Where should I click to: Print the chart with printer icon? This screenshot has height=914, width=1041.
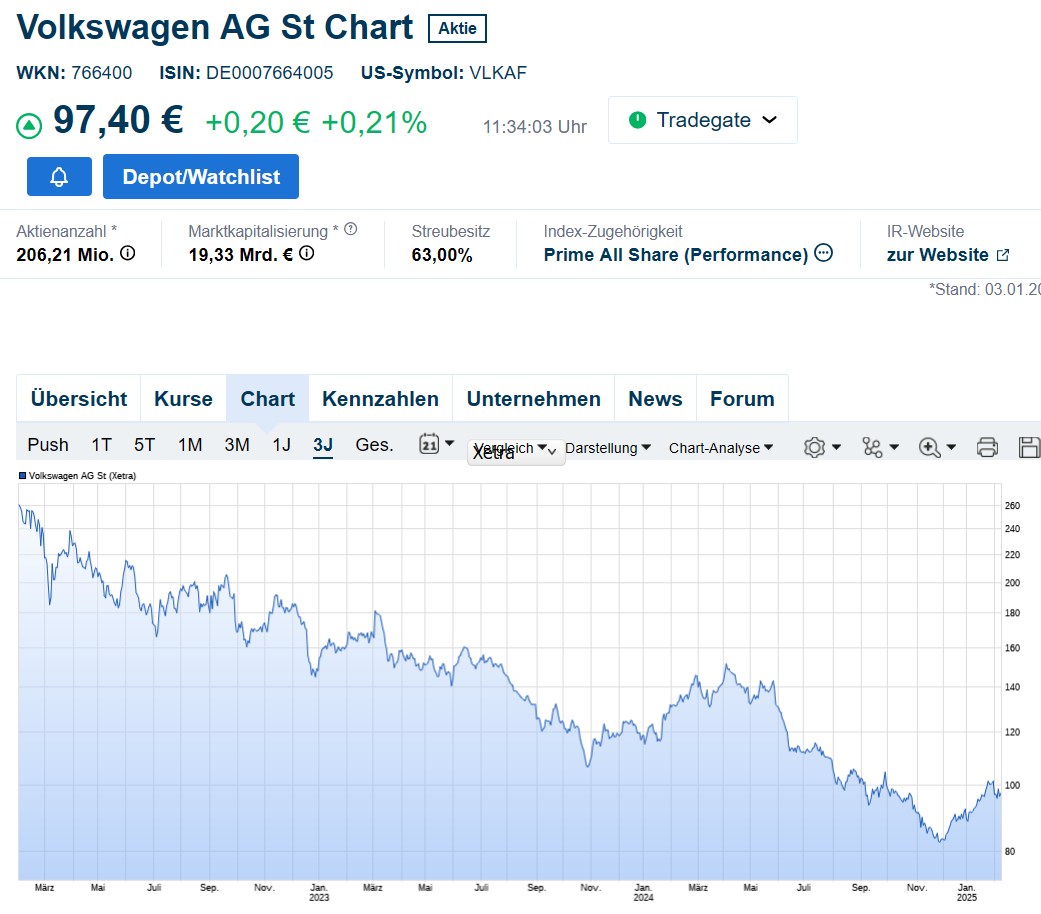987,447
